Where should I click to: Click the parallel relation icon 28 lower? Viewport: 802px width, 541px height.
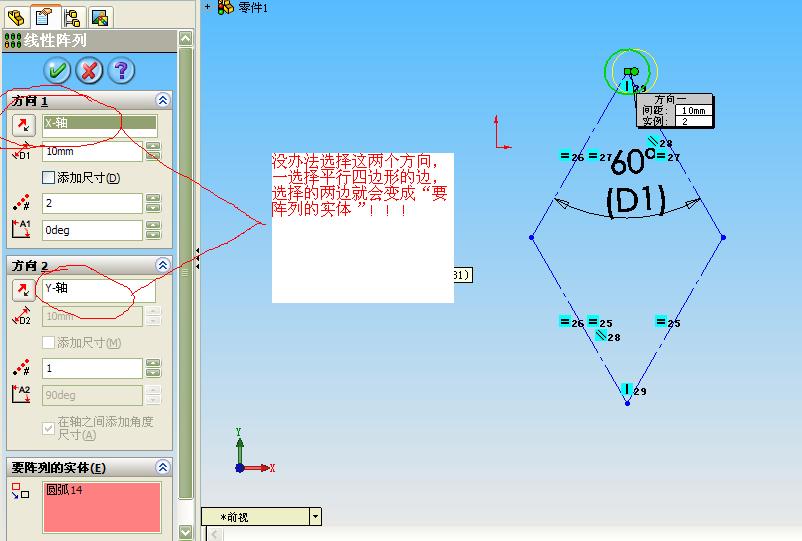pos(601,336)
